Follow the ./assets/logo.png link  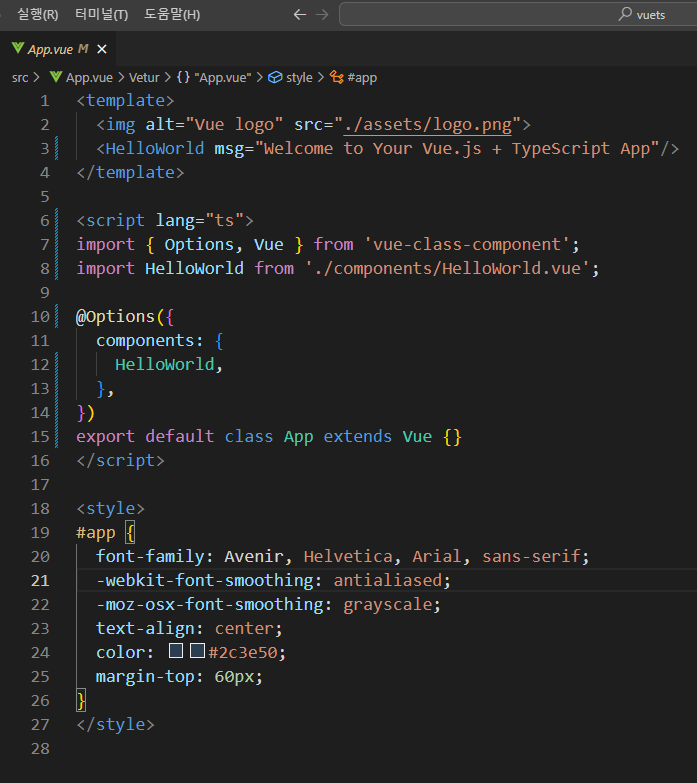pyautogui.click(x=428, y=124)
